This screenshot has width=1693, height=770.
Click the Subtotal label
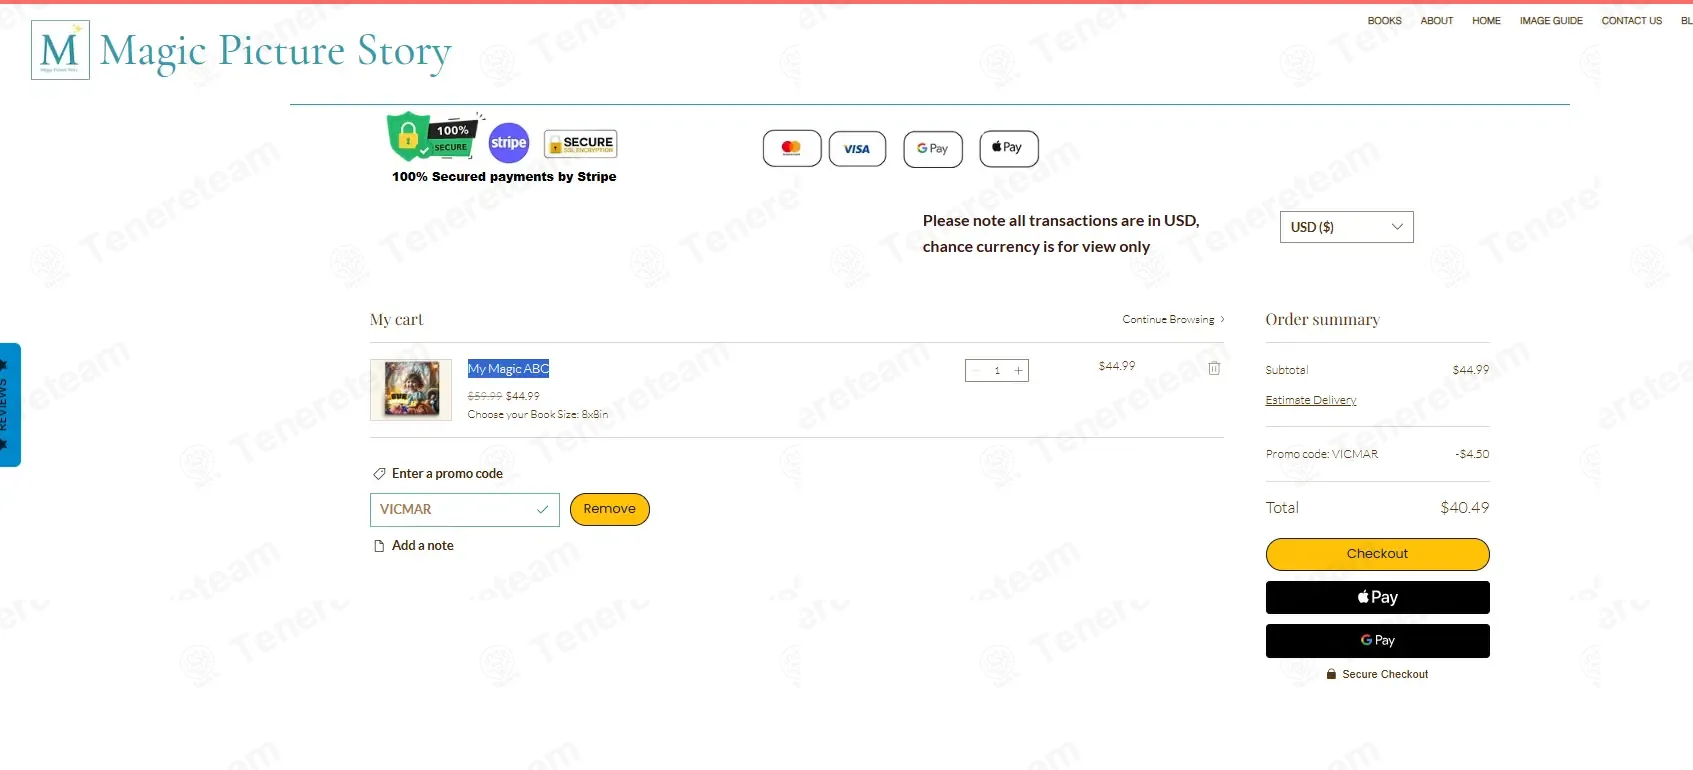[1286, 370]
